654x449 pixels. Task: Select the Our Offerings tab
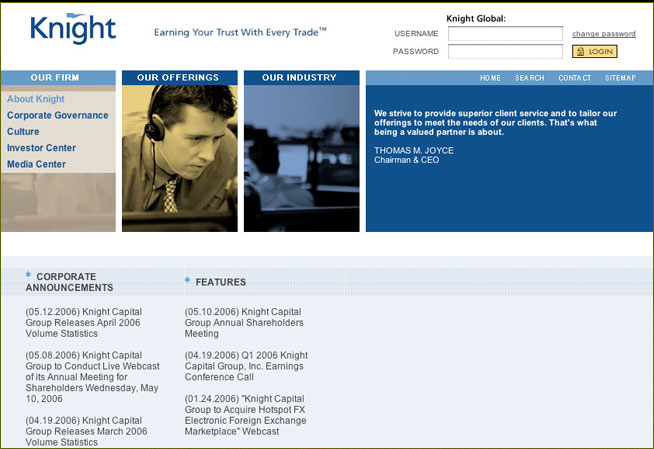point(179,78)
